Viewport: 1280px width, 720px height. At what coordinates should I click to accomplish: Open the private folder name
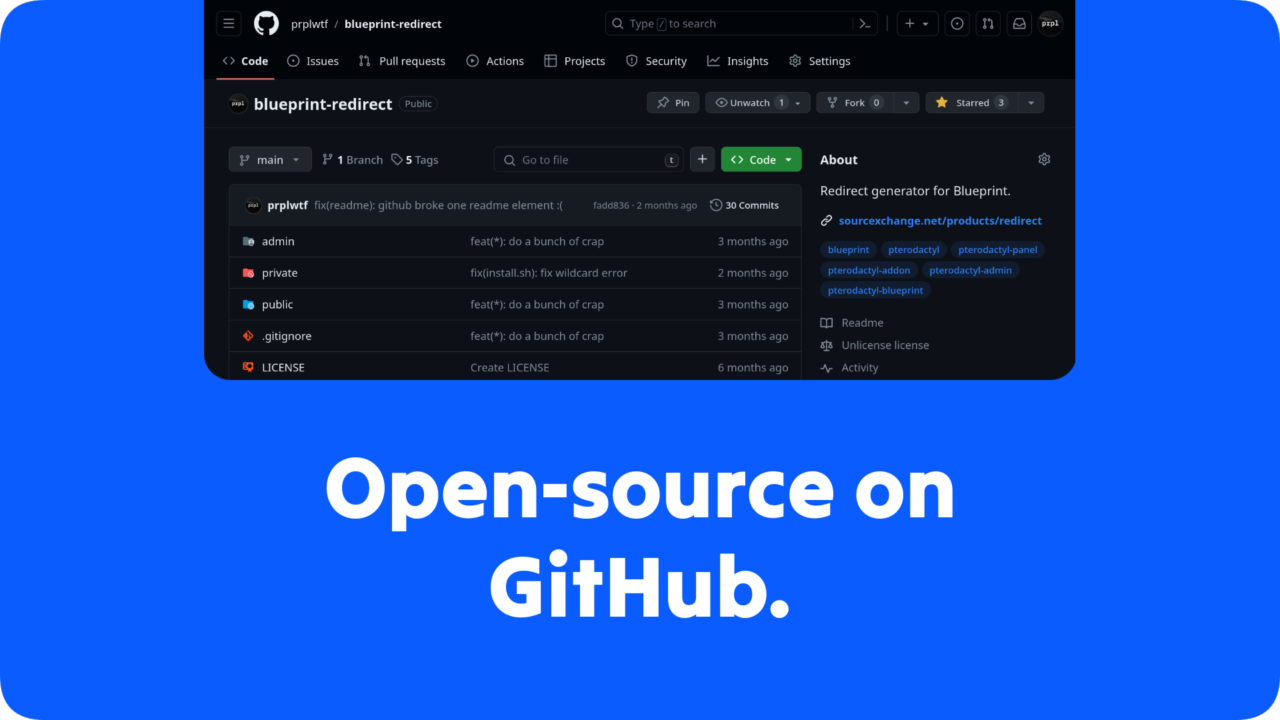coord(280,273)
